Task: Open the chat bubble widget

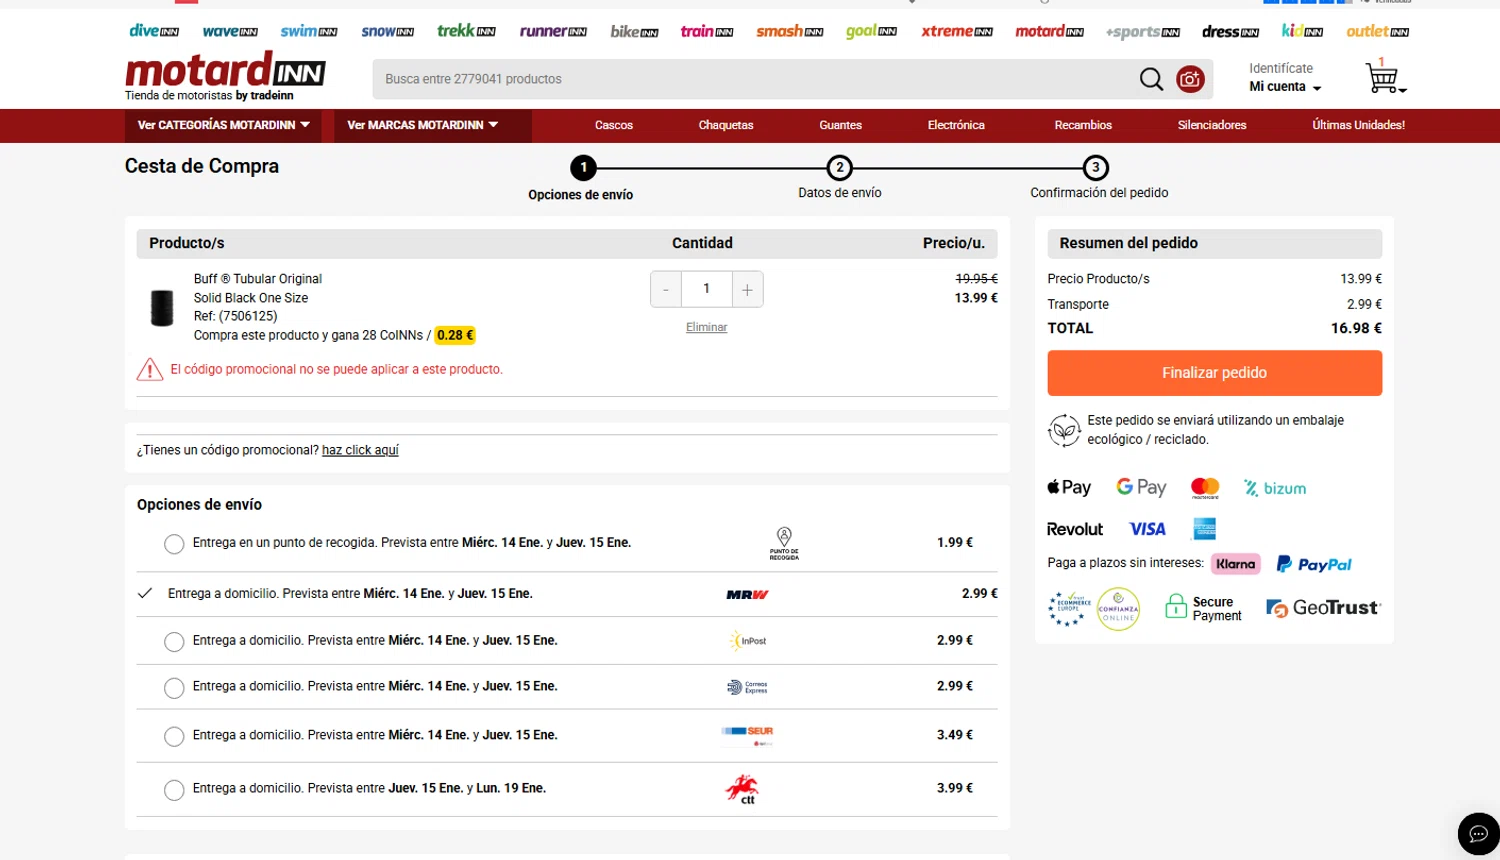Action: tap(1478, 834)
